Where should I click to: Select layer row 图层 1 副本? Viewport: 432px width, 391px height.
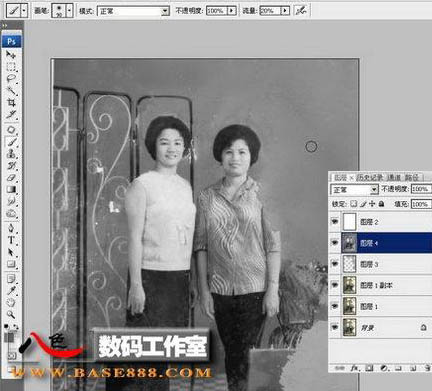(x=380, y=285)
